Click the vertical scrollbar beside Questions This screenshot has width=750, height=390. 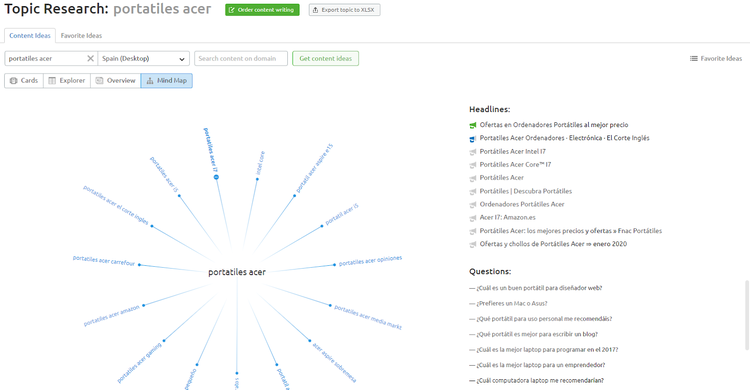pyautogui.click(x=747, y=316)
